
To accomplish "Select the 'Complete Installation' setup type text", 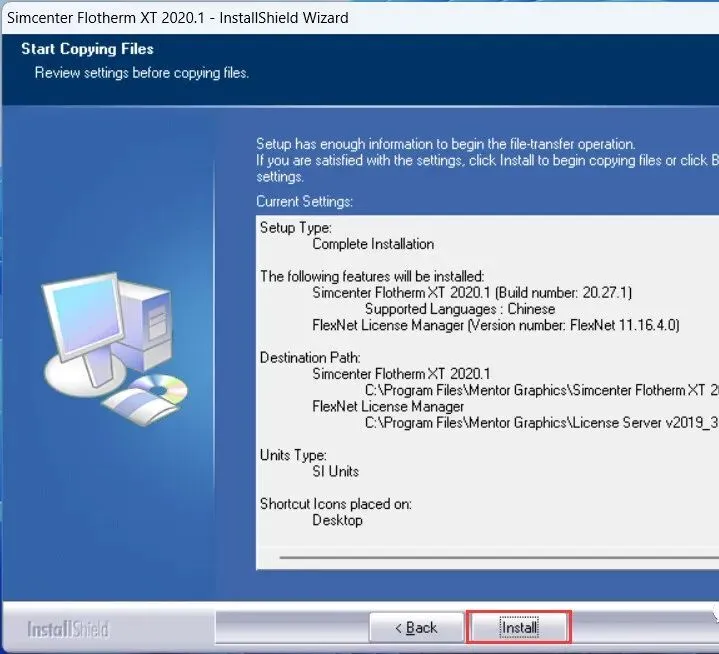I will click(373, 244).
